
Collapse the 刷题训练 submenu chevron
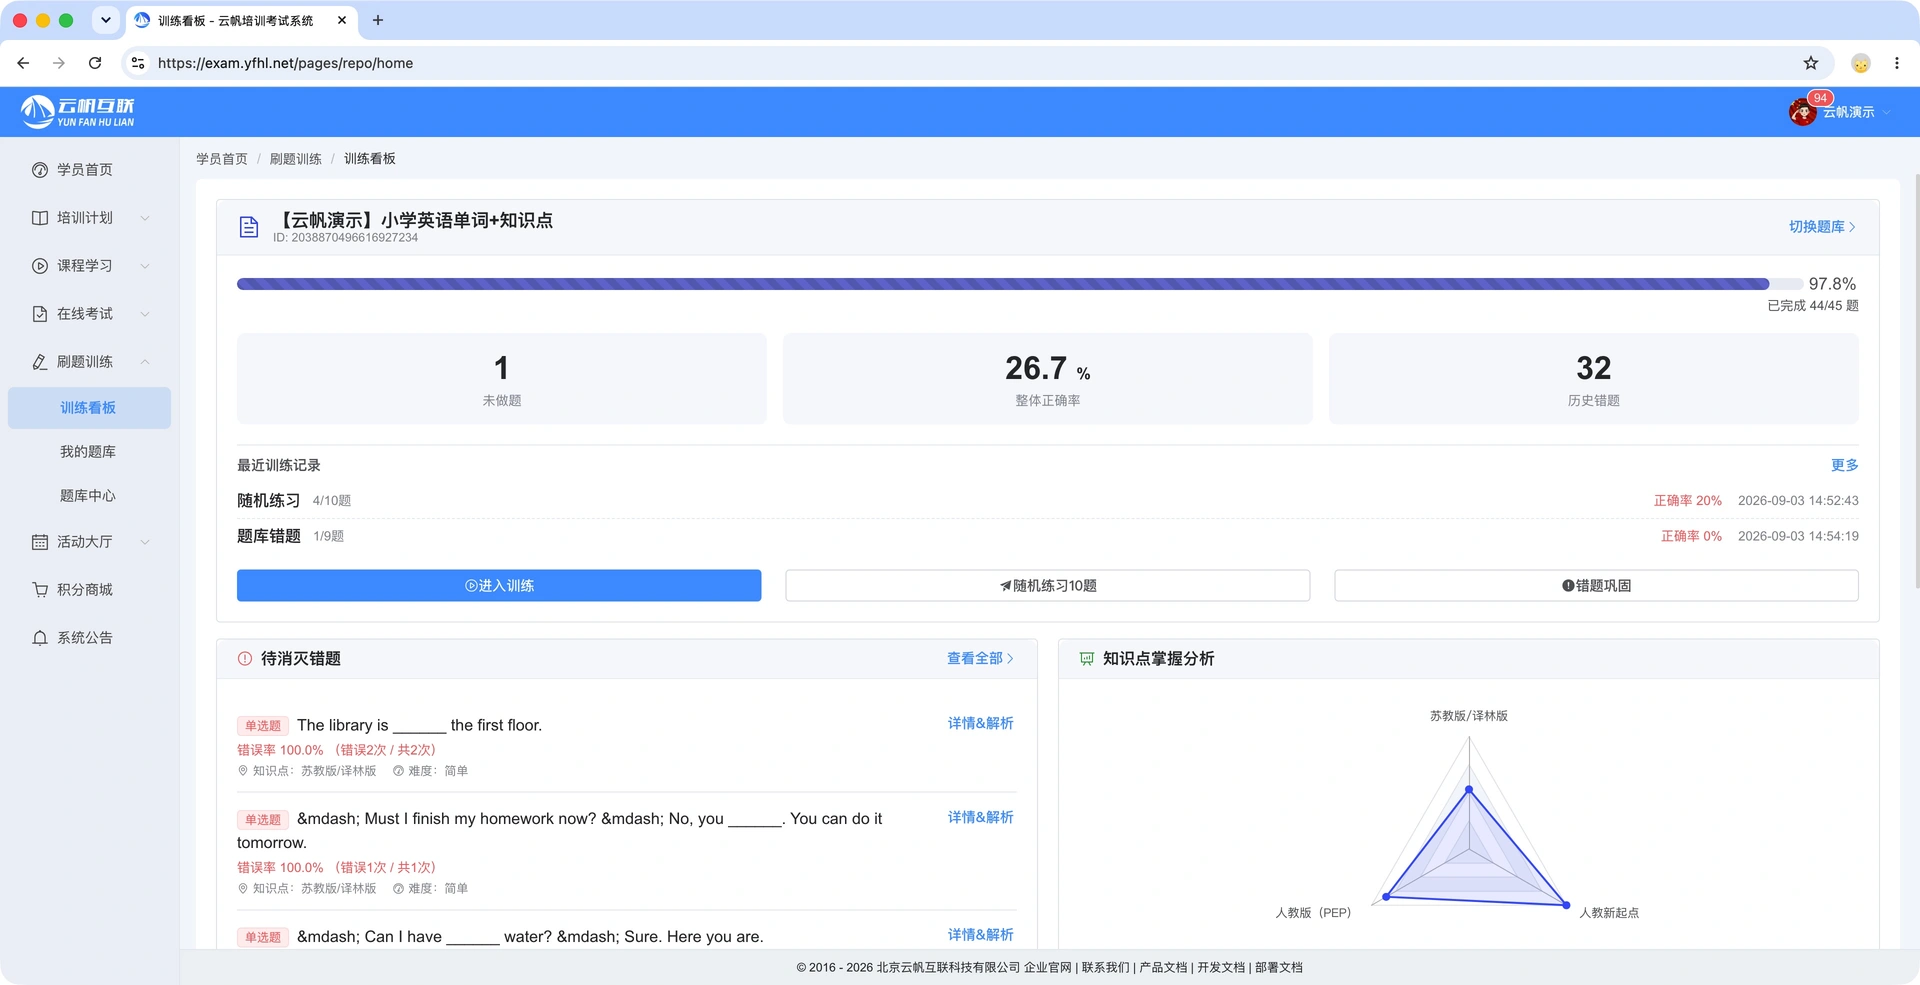(145, 362)
